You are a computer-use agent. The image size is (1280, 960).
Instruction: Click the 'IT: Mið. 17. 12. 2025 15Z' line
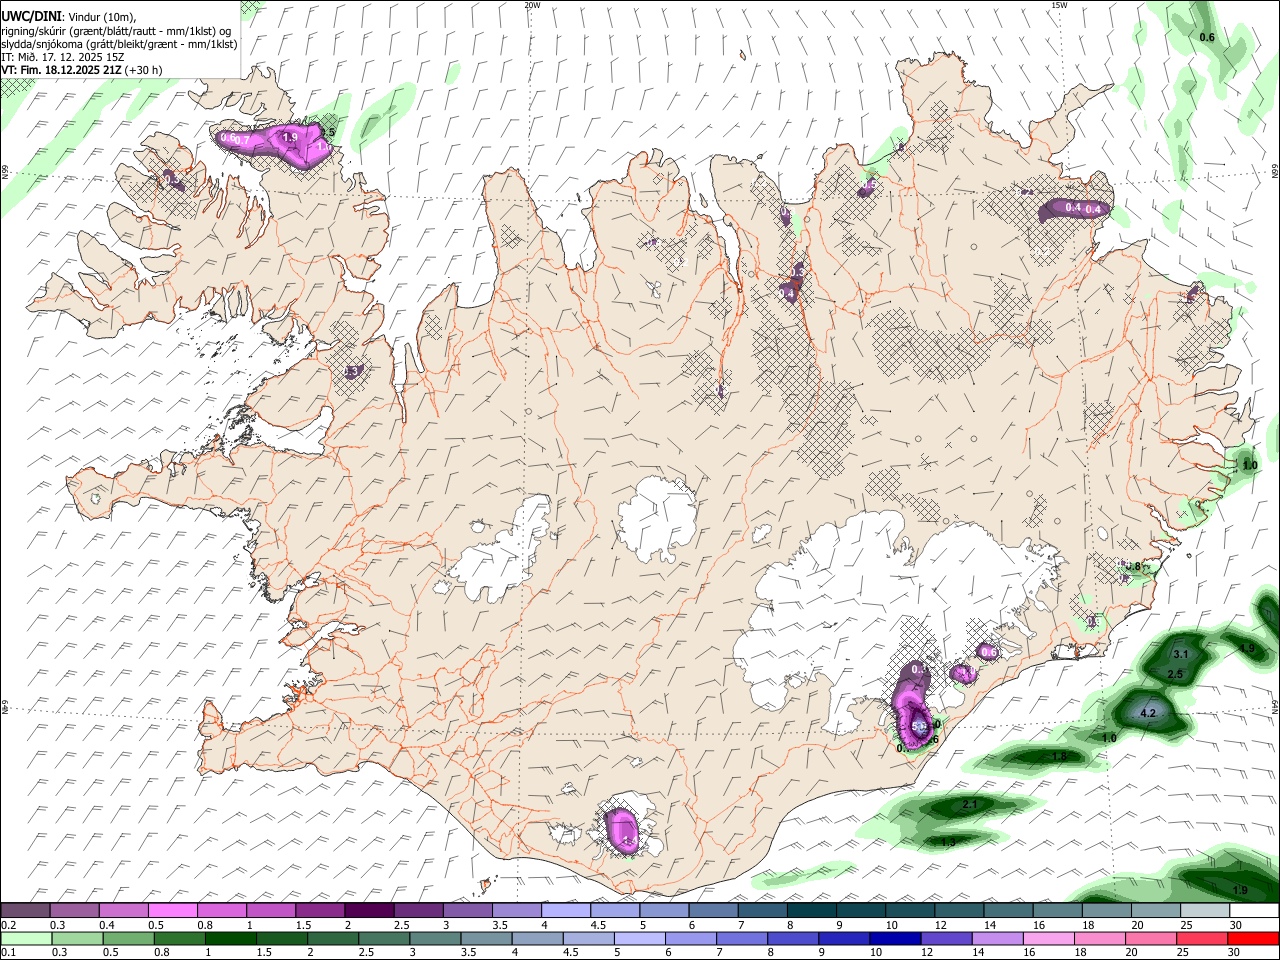coord(62,57)
